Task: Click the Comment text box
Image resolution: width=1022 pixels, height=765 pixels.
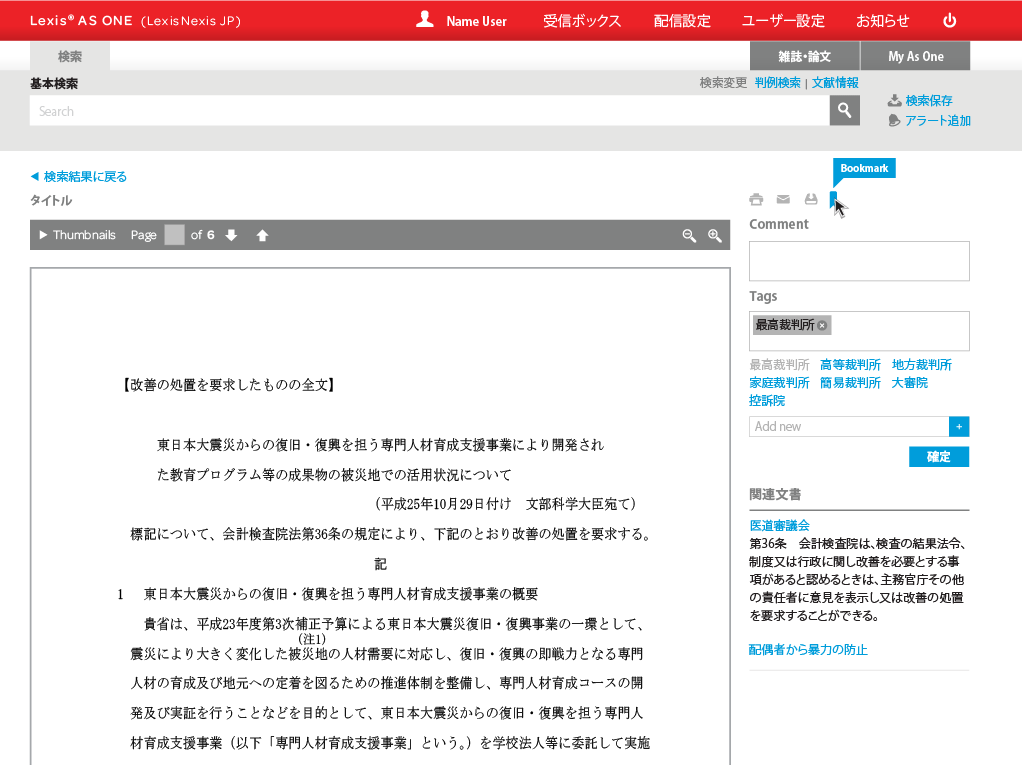Action: pos(859,261)
